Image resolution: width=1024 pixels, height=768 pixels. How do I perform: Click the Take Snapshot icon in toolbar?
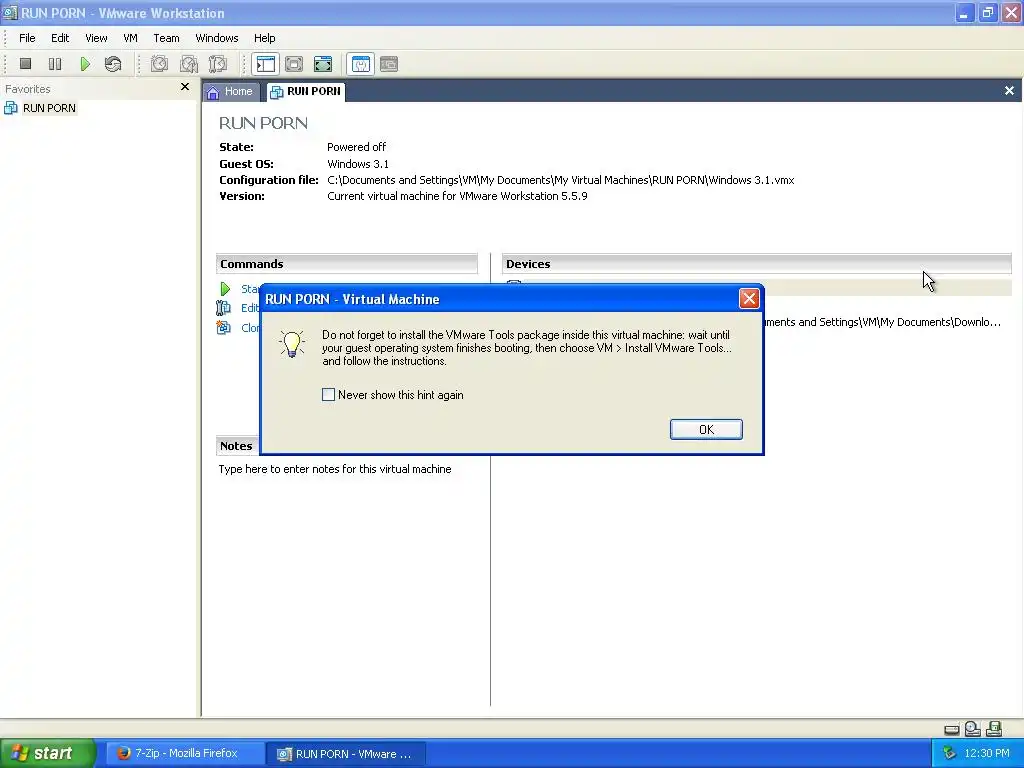[159, 63]
